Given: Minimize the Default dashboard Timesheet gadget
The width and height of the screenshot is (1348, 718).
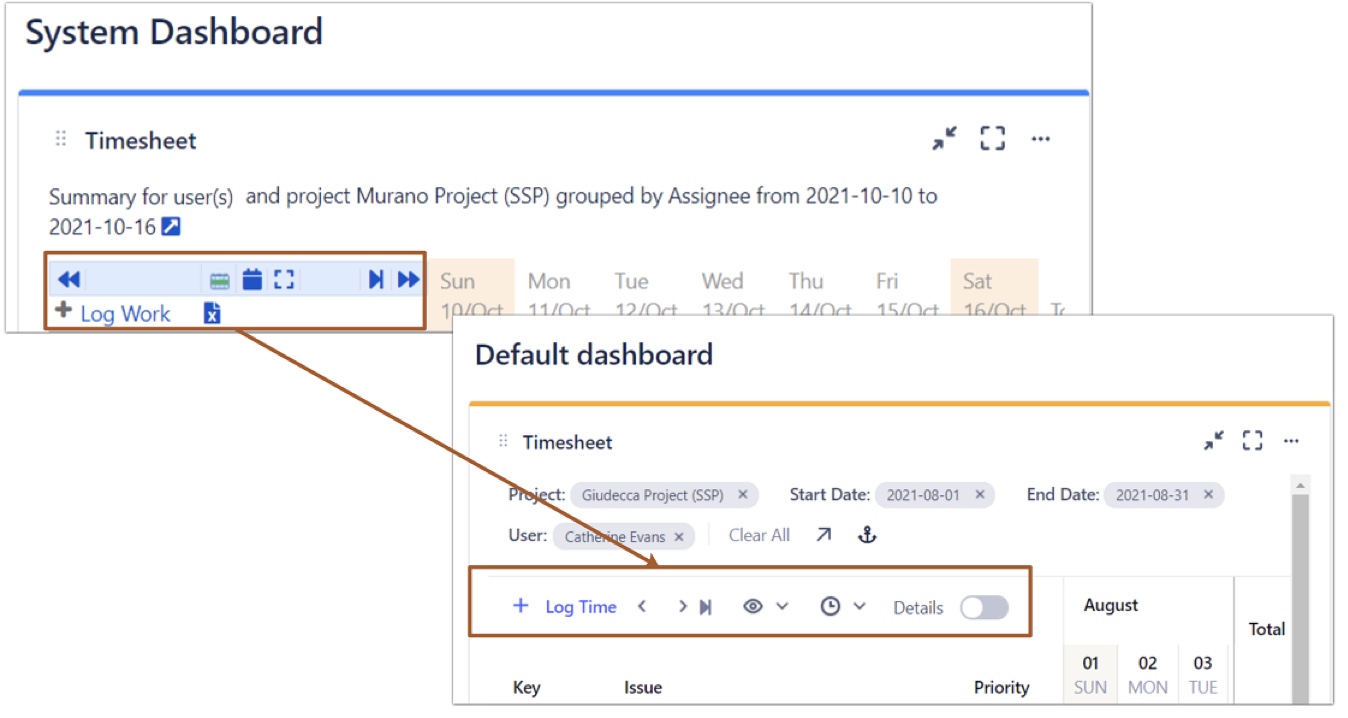Looking at the screenshot, I should 1213,441.
